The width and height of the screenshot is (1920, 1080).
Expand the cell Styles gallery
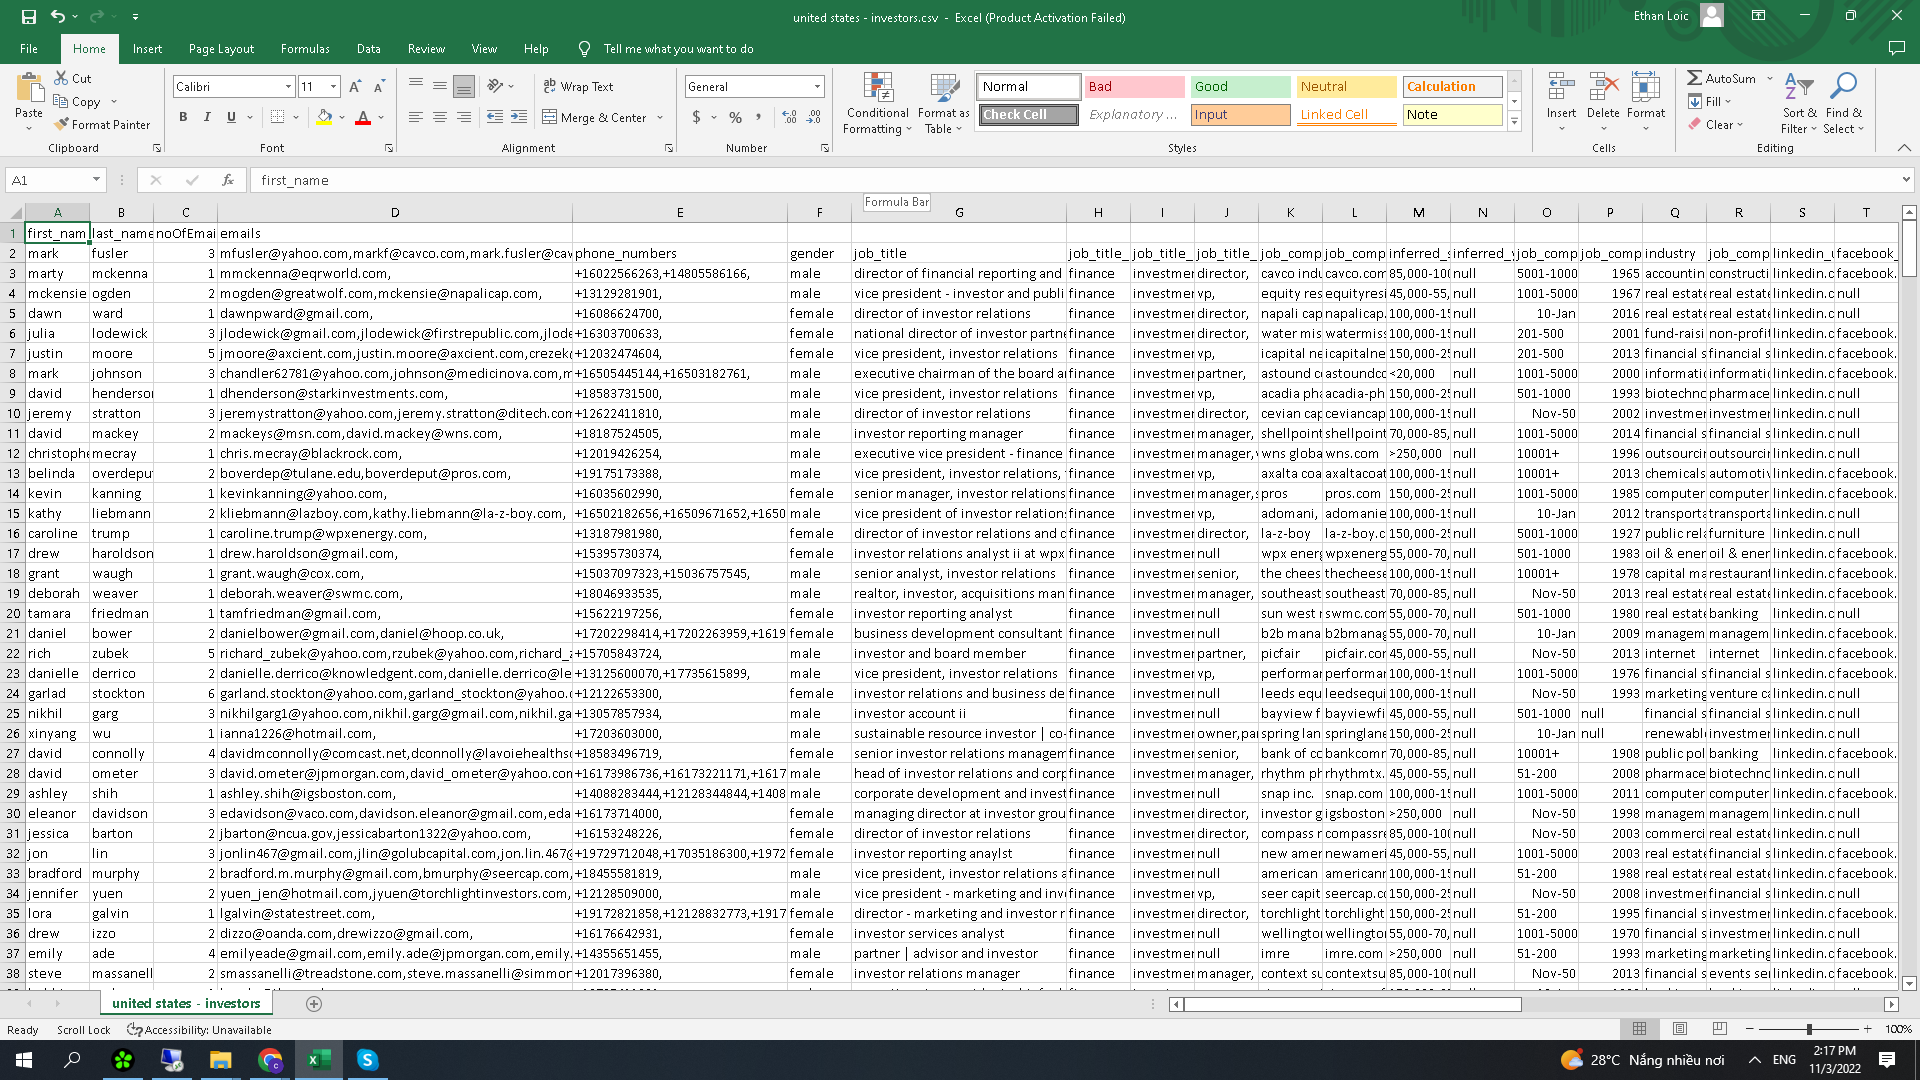pos(1514,122)
